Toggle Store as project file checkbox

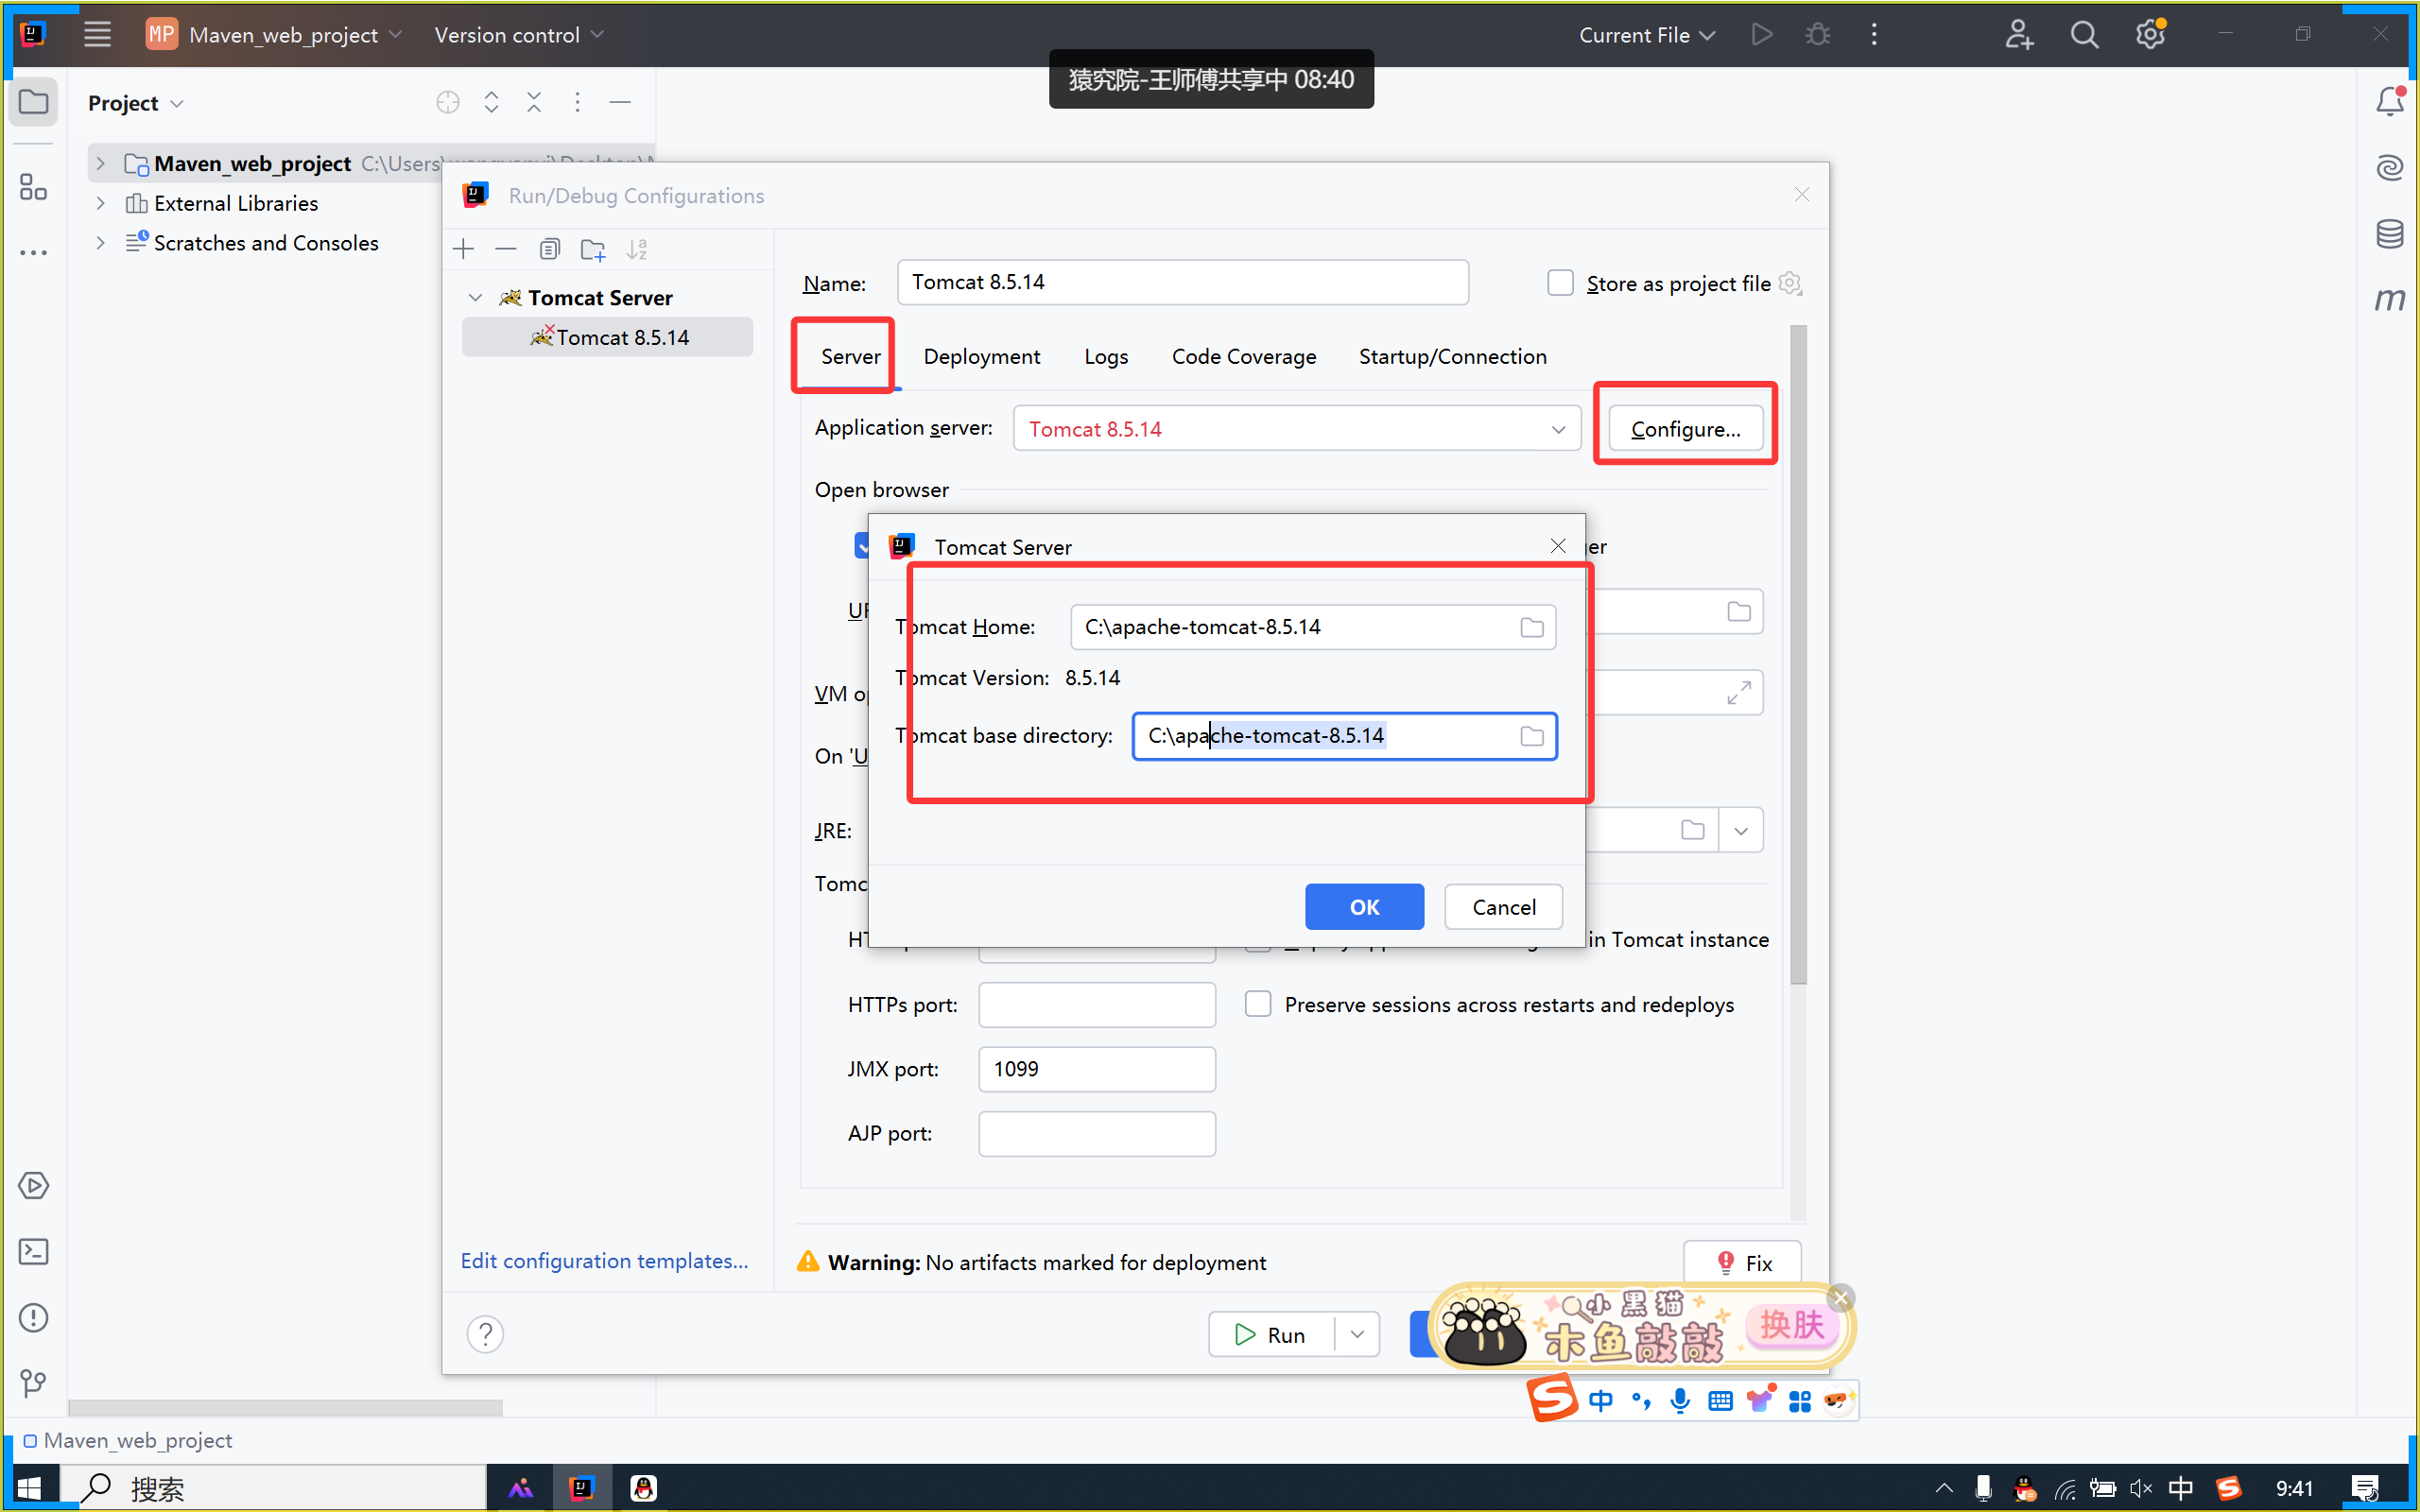[1560, 283]
